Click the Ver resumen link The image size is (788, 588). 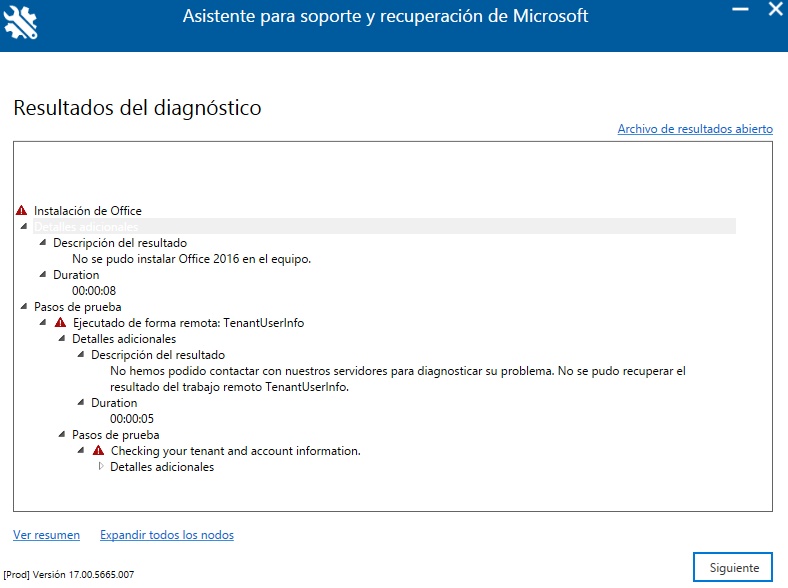point(46,535)
